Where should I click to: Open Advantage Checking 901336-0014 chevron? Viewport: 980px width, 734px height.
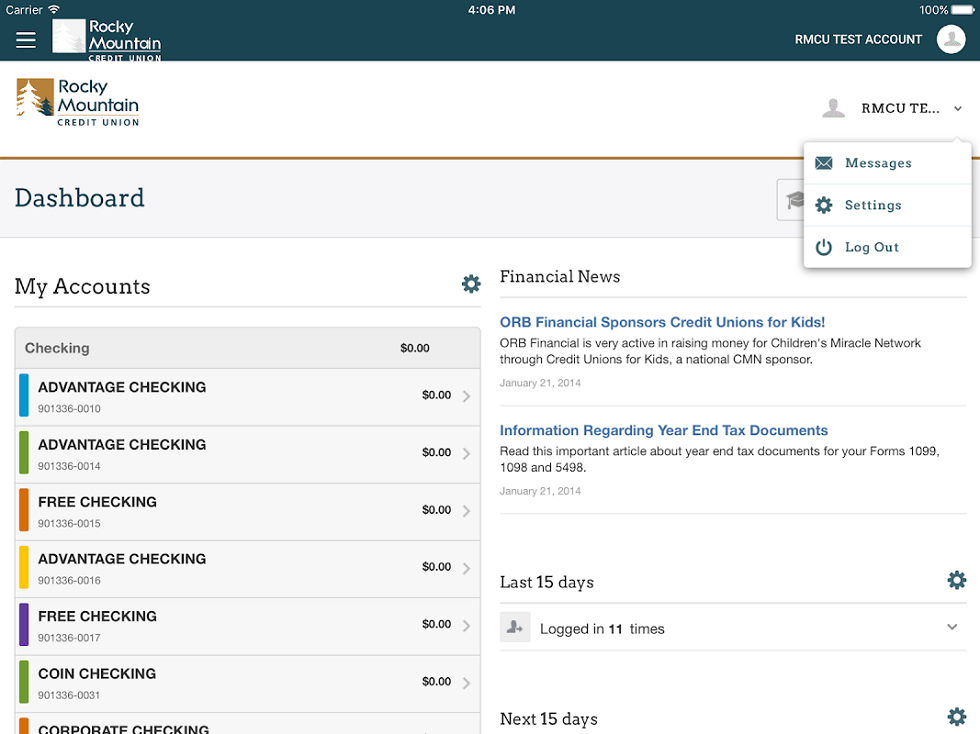tap(466, 453)
